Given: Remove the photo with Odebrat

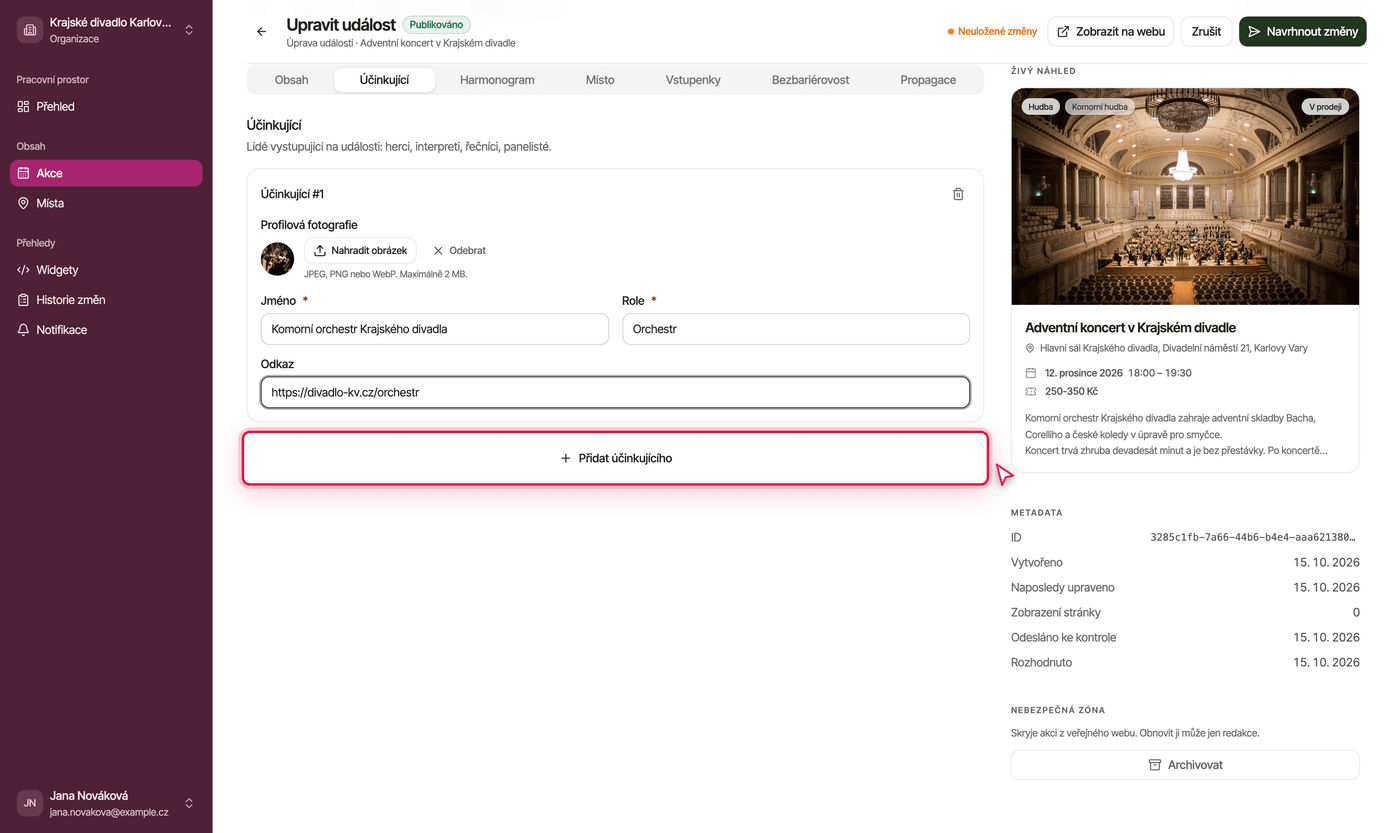Looking at the screenshot, I should pyautogui.click(x=459, y=251).
